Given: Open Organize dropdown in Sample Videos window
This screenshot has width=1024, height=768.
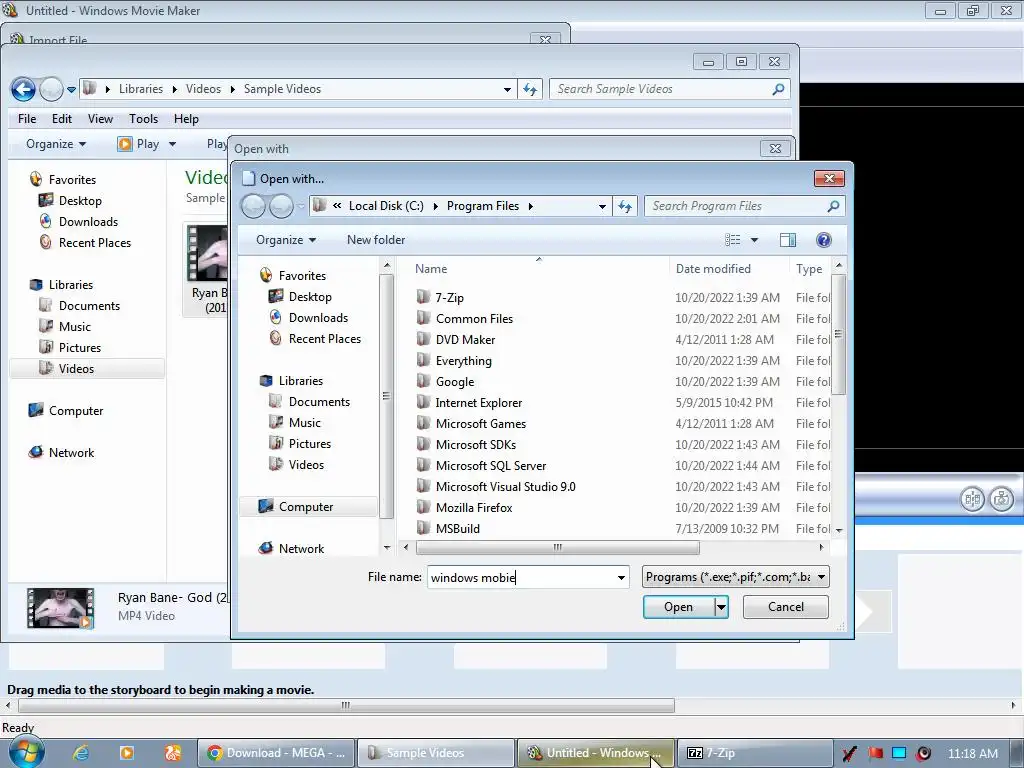Looking at the screenshot, I should coord(56,144).
